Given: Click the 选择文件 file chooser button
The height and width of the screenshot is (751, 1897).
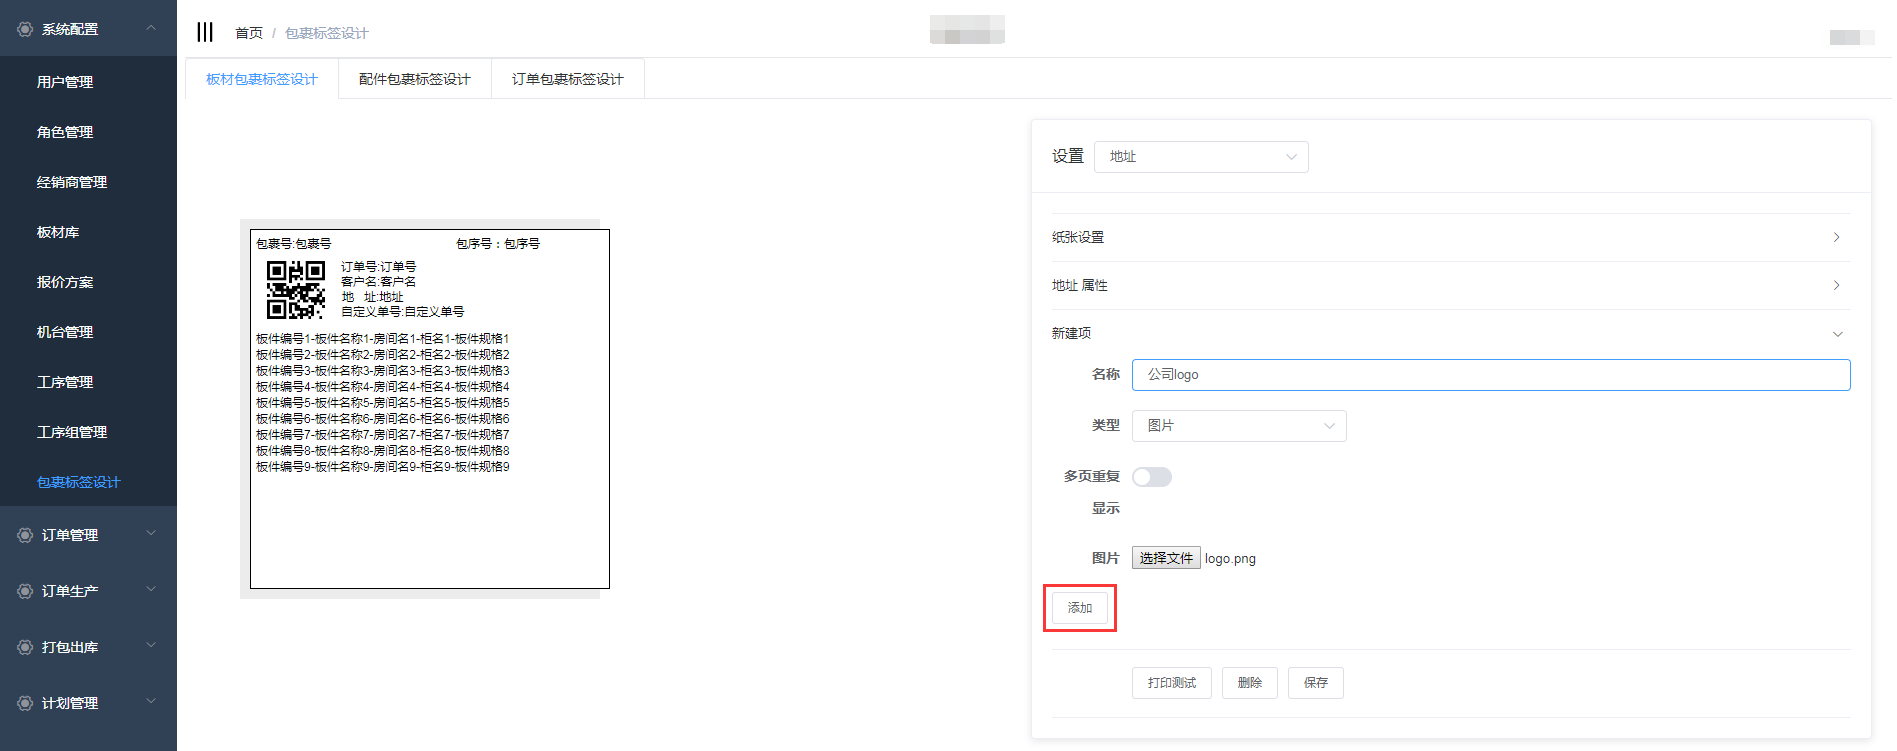Looking at the screenshot, I should 1166,558.
